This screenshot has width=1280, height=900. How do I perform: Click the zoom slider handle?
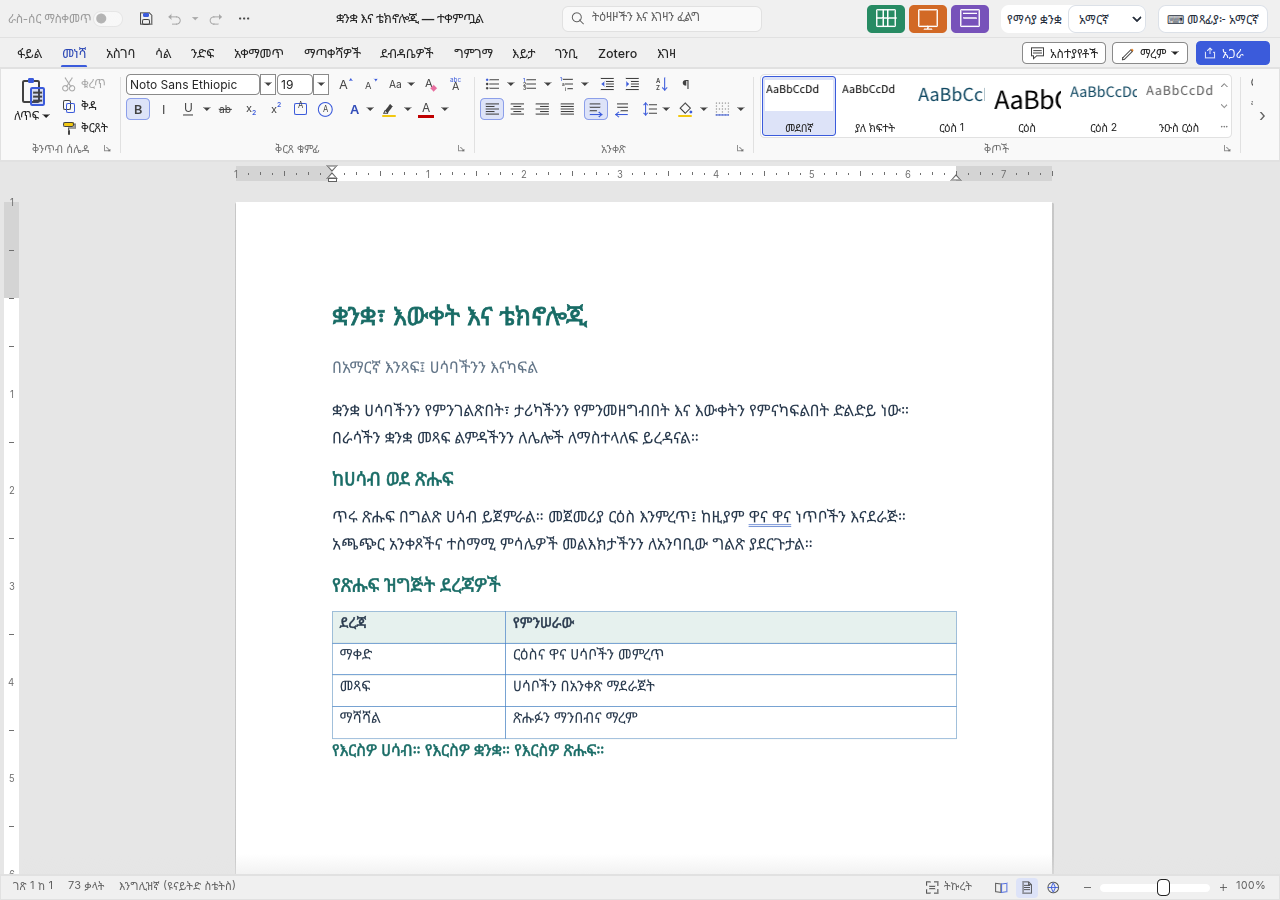[1163, 887]
